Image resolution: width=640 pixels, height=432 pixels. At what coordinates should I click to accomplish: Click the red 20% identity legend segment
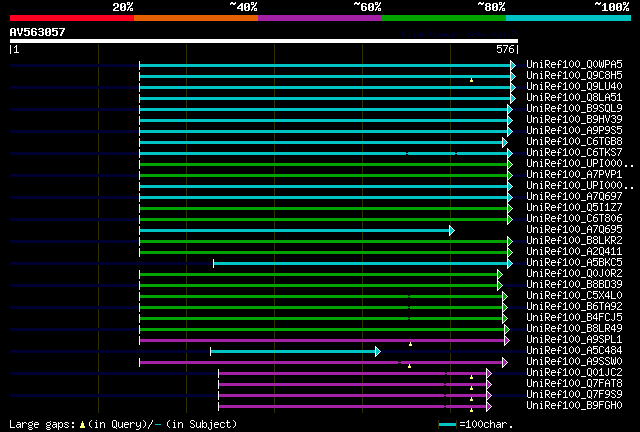point(72,18)
